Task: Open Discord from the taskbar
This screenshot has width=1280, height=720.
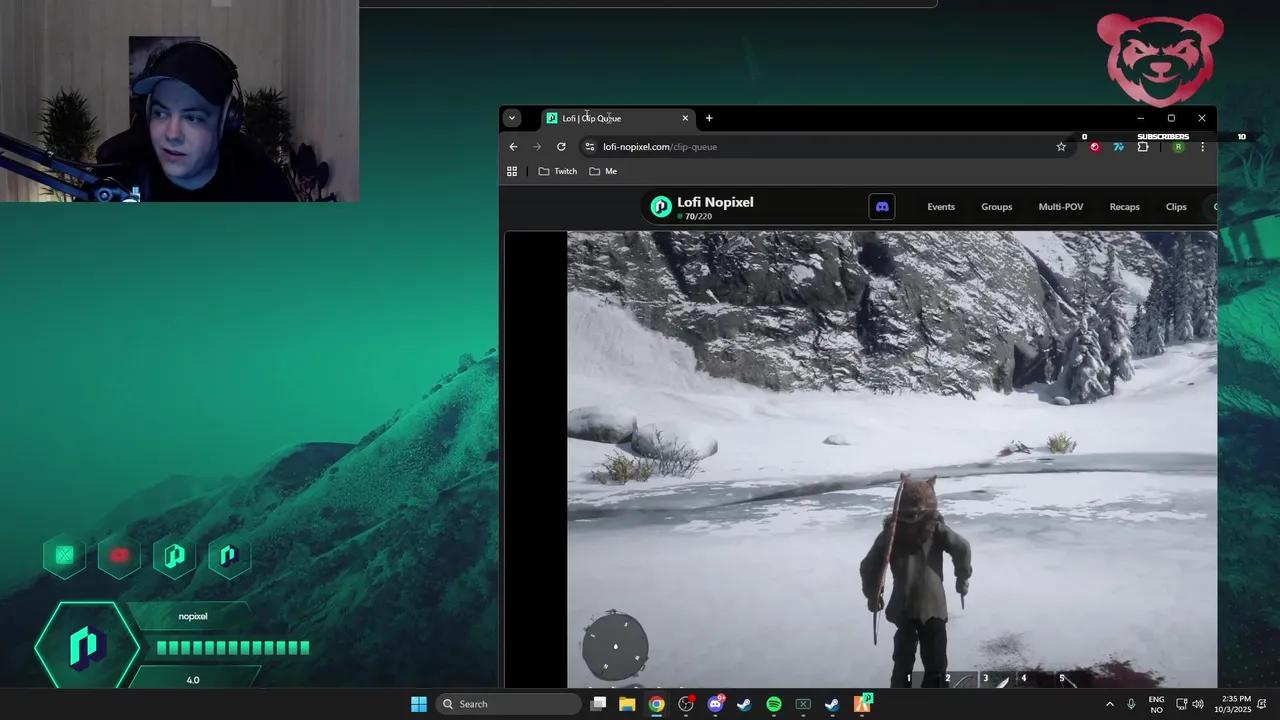Action: [715, 704]
